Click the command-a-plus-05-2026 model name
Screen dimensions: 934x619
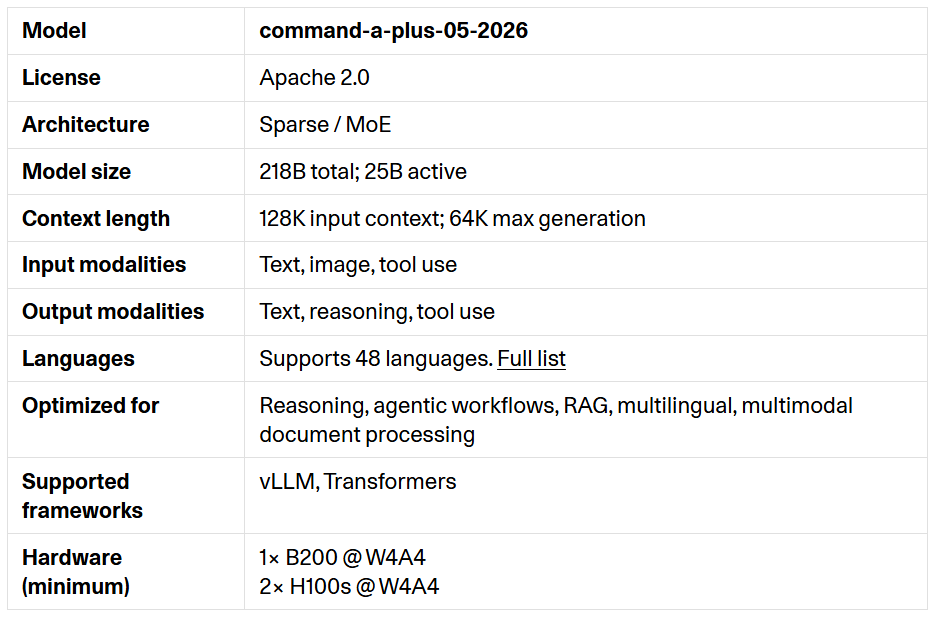point(394,30)
